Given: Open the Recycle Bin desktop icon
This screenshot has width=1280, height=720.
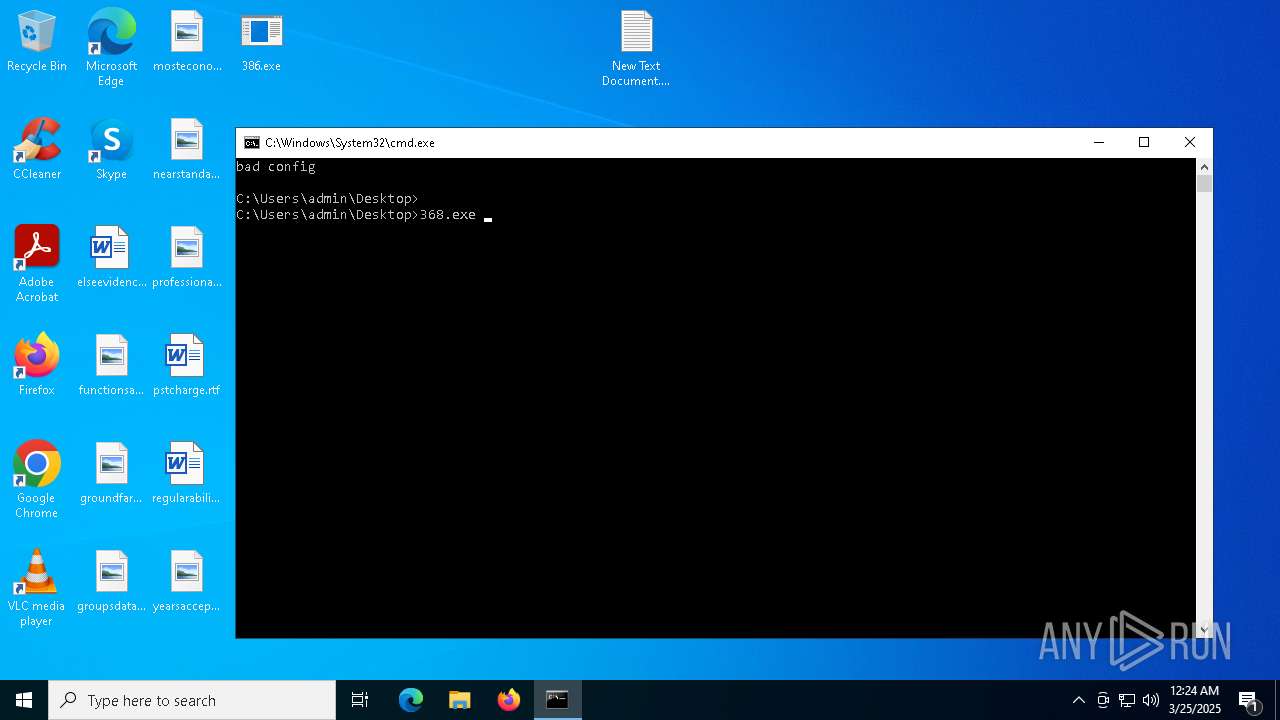Looking at the screenshot, I should 37,42.
